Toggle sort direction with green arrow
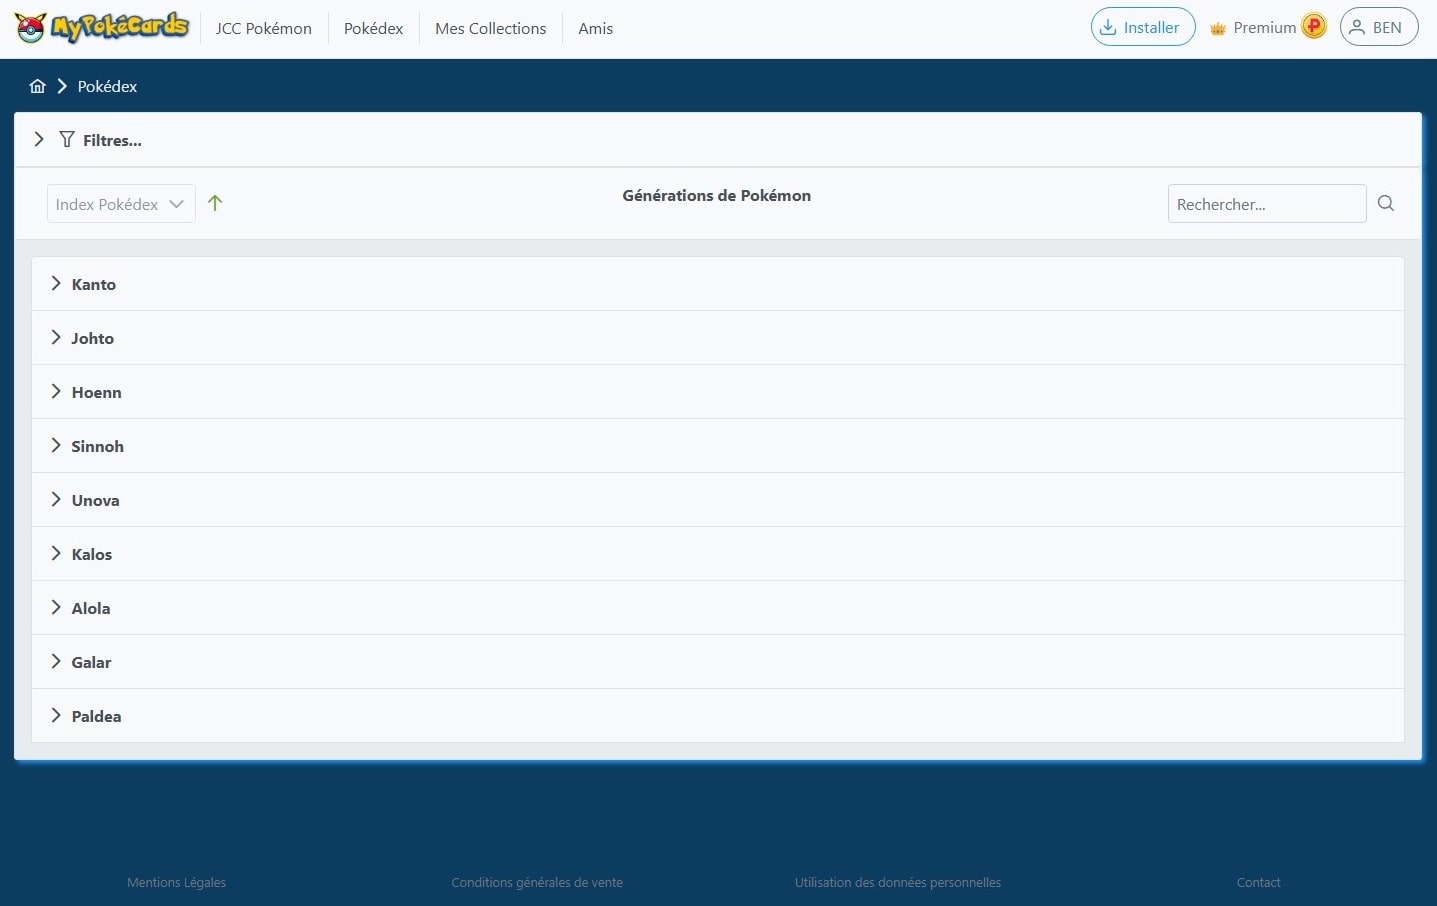The width and height of the screenshot is (1437, 906). click(215, 204)
